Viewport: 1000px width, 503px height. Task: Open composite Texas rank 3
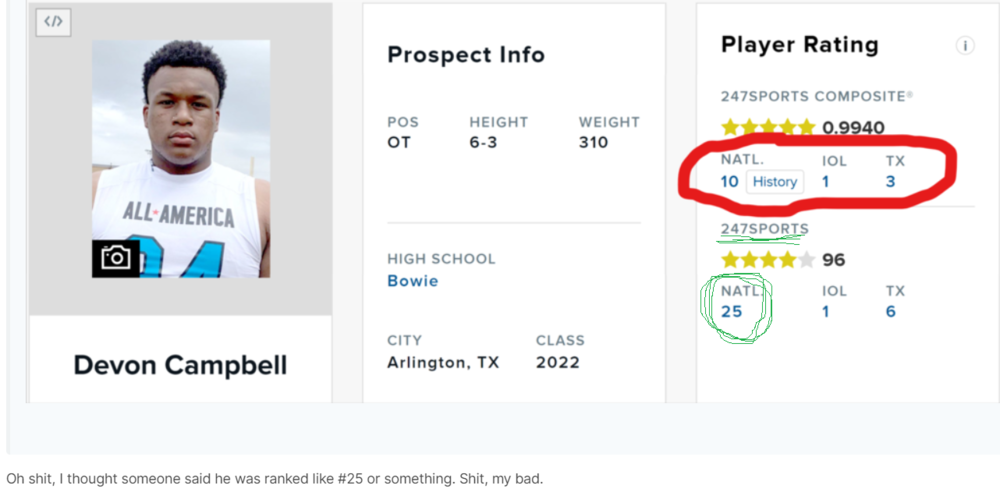tap(890, 181)
